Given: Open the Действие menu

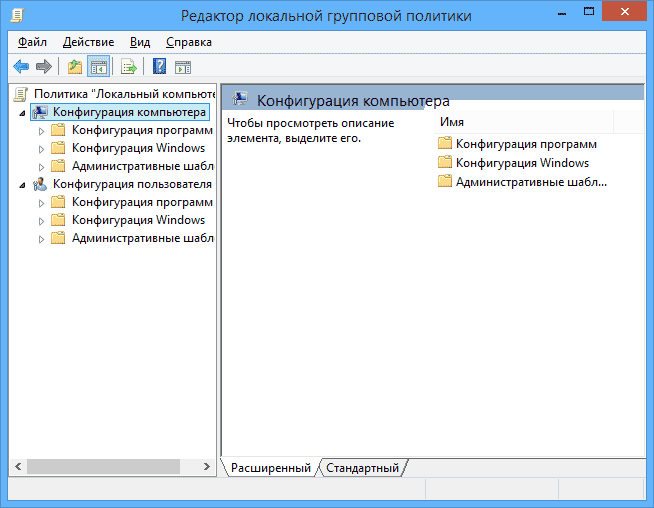Looking at the screenshot, I should (87, 42).
